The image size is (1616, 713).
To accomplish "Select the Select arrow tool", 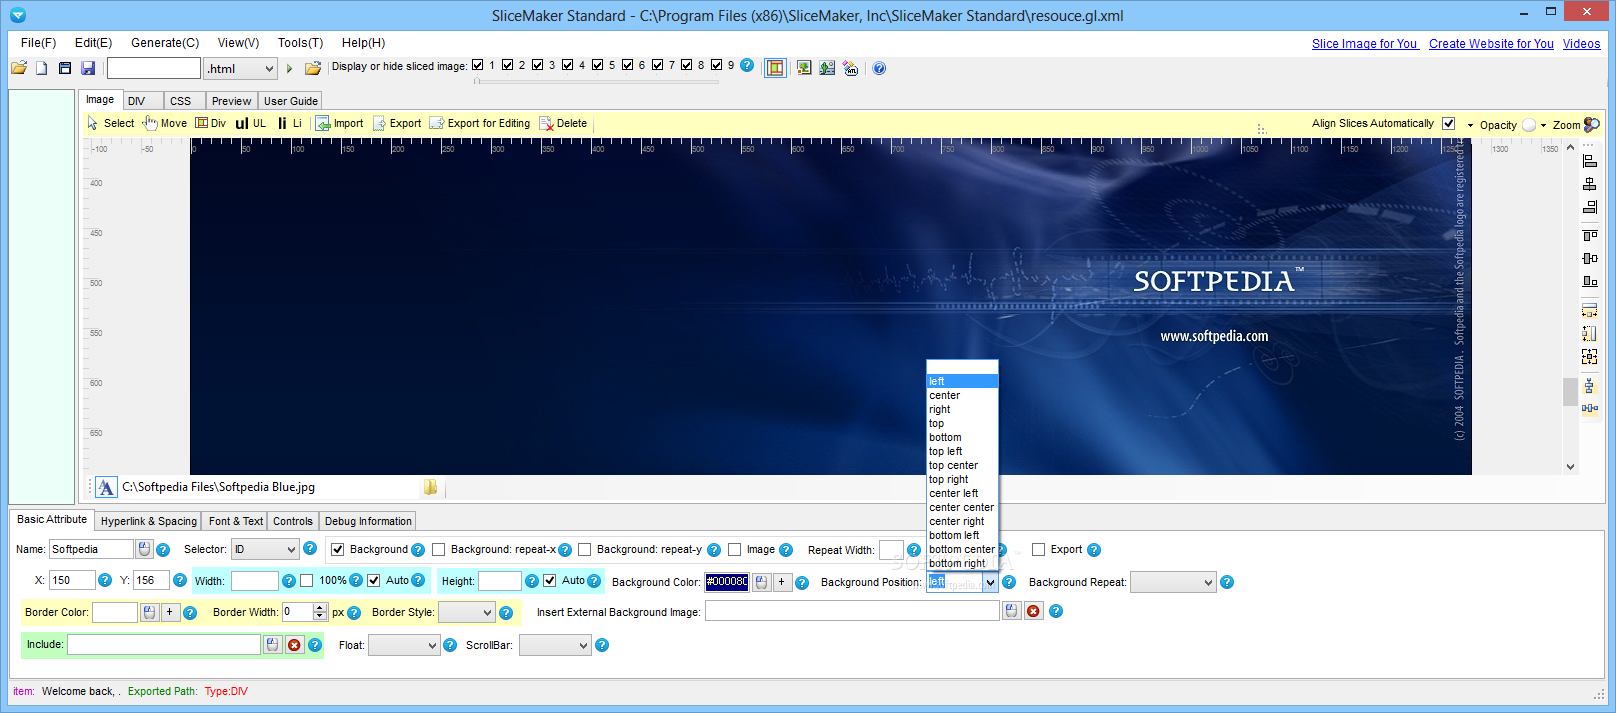I will coord(110,123).
